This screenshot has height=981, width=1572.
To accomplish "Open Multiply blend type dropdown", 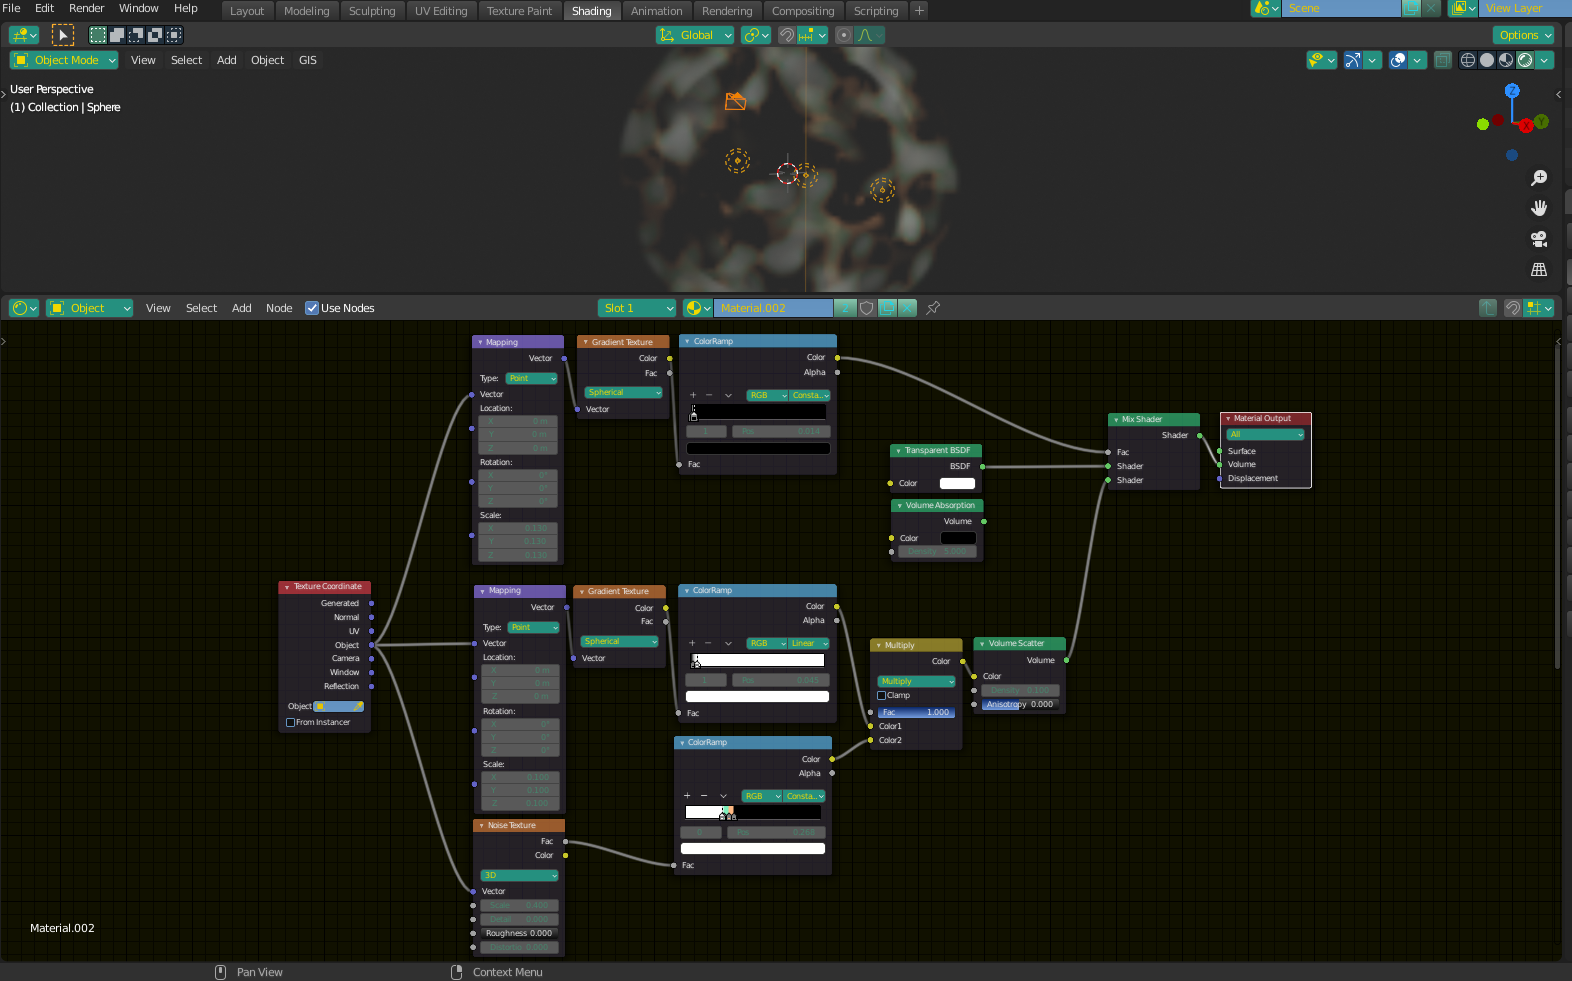I will [x=917, y=681].
